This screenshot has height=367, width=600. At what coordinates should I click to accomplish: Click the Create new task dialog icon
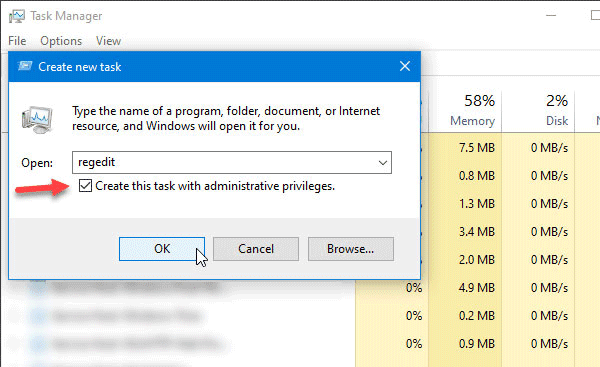(x=25, y=67)
